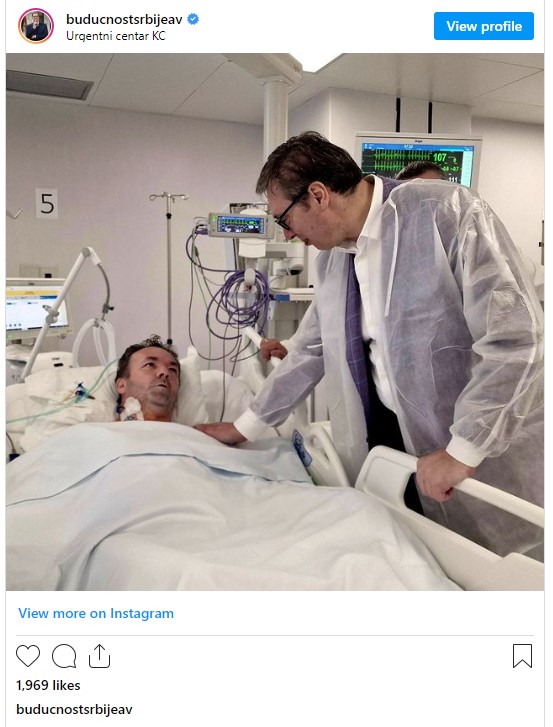This screenshot has width=553, height=727.
Task: Click the patient lying in bed
Action: pyautogui.click(x=147, y=380)
